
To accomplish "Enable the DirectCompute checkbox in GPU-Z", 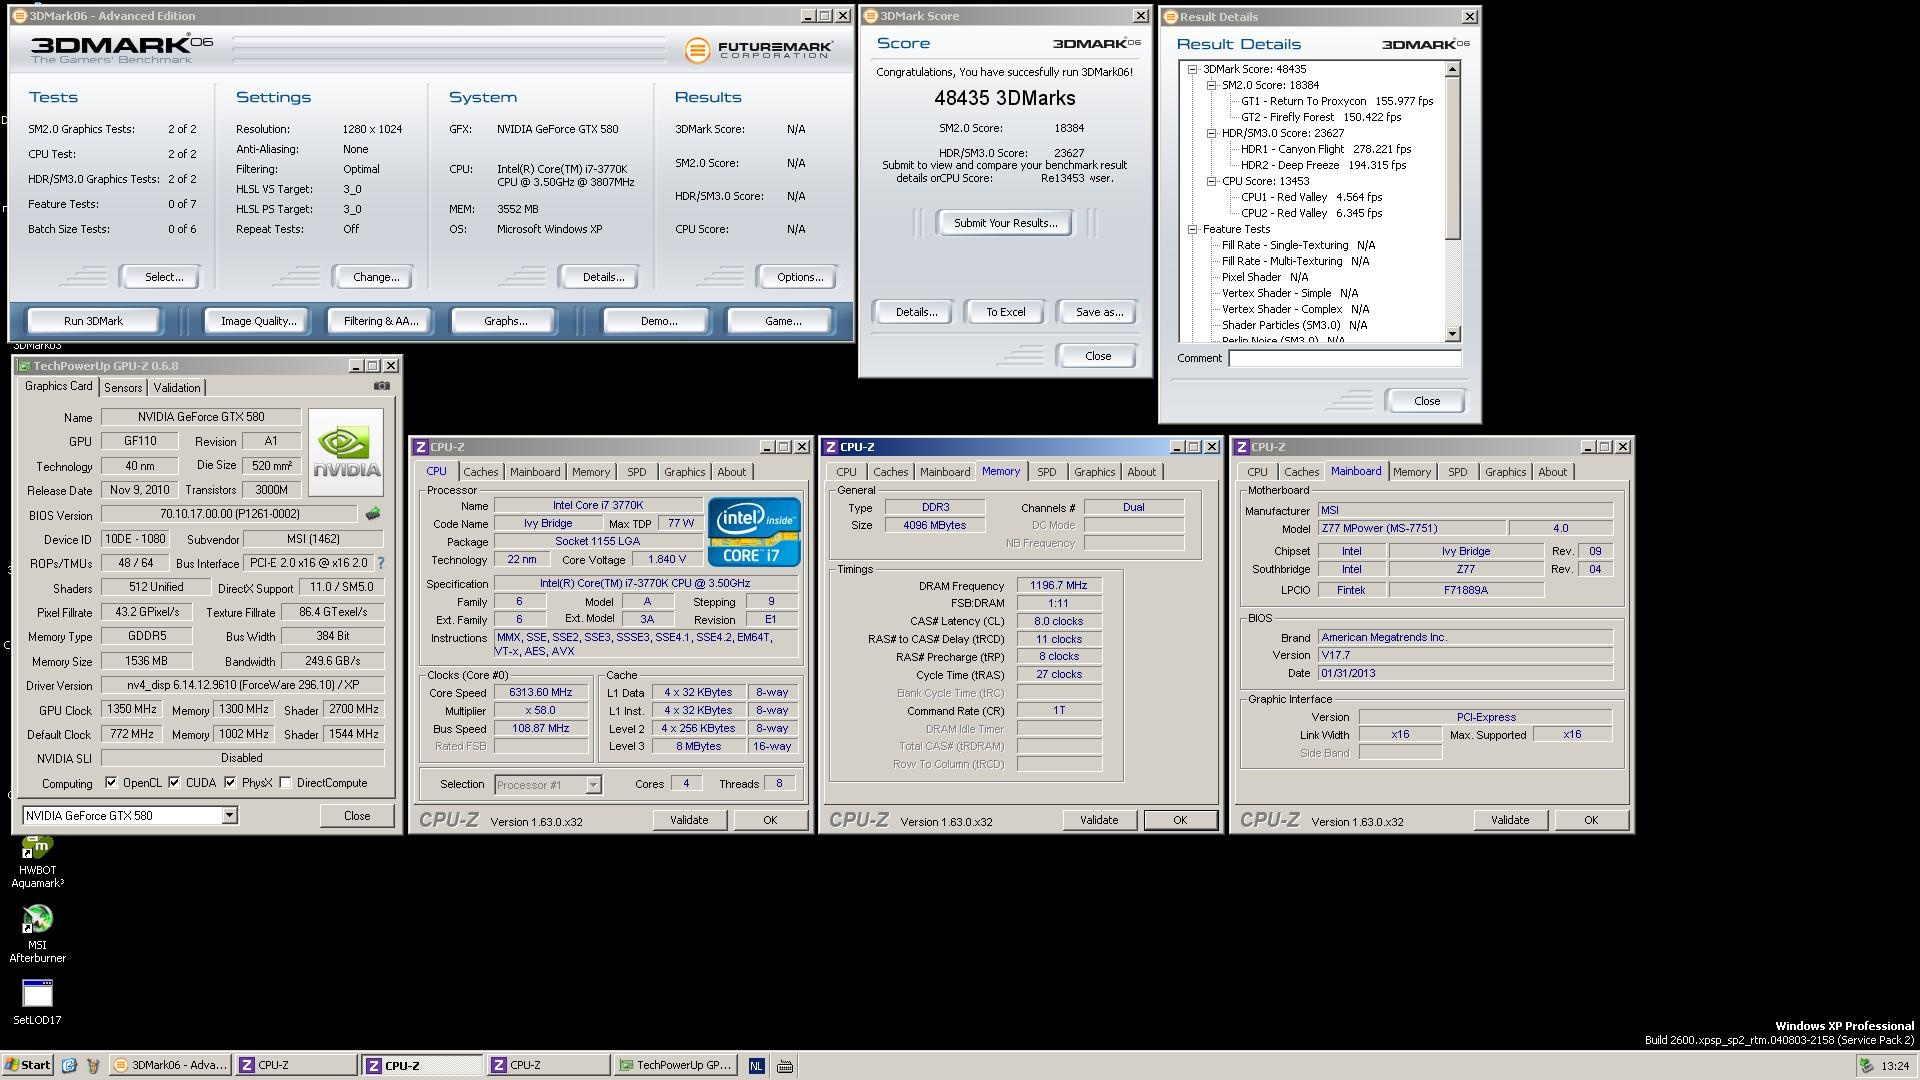I will pos(286,783).
